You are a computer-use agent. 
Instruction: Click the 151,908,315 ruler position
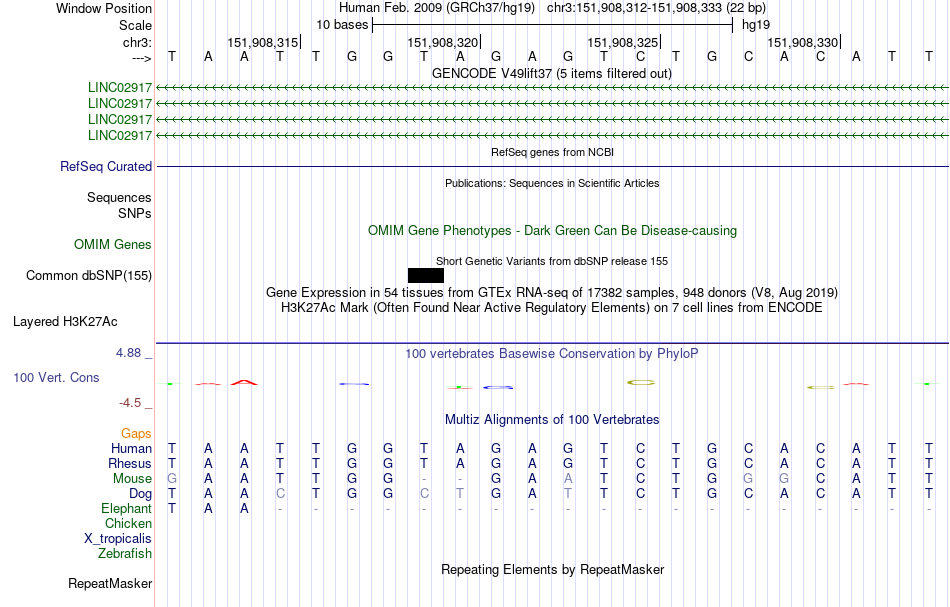point(263,42)
